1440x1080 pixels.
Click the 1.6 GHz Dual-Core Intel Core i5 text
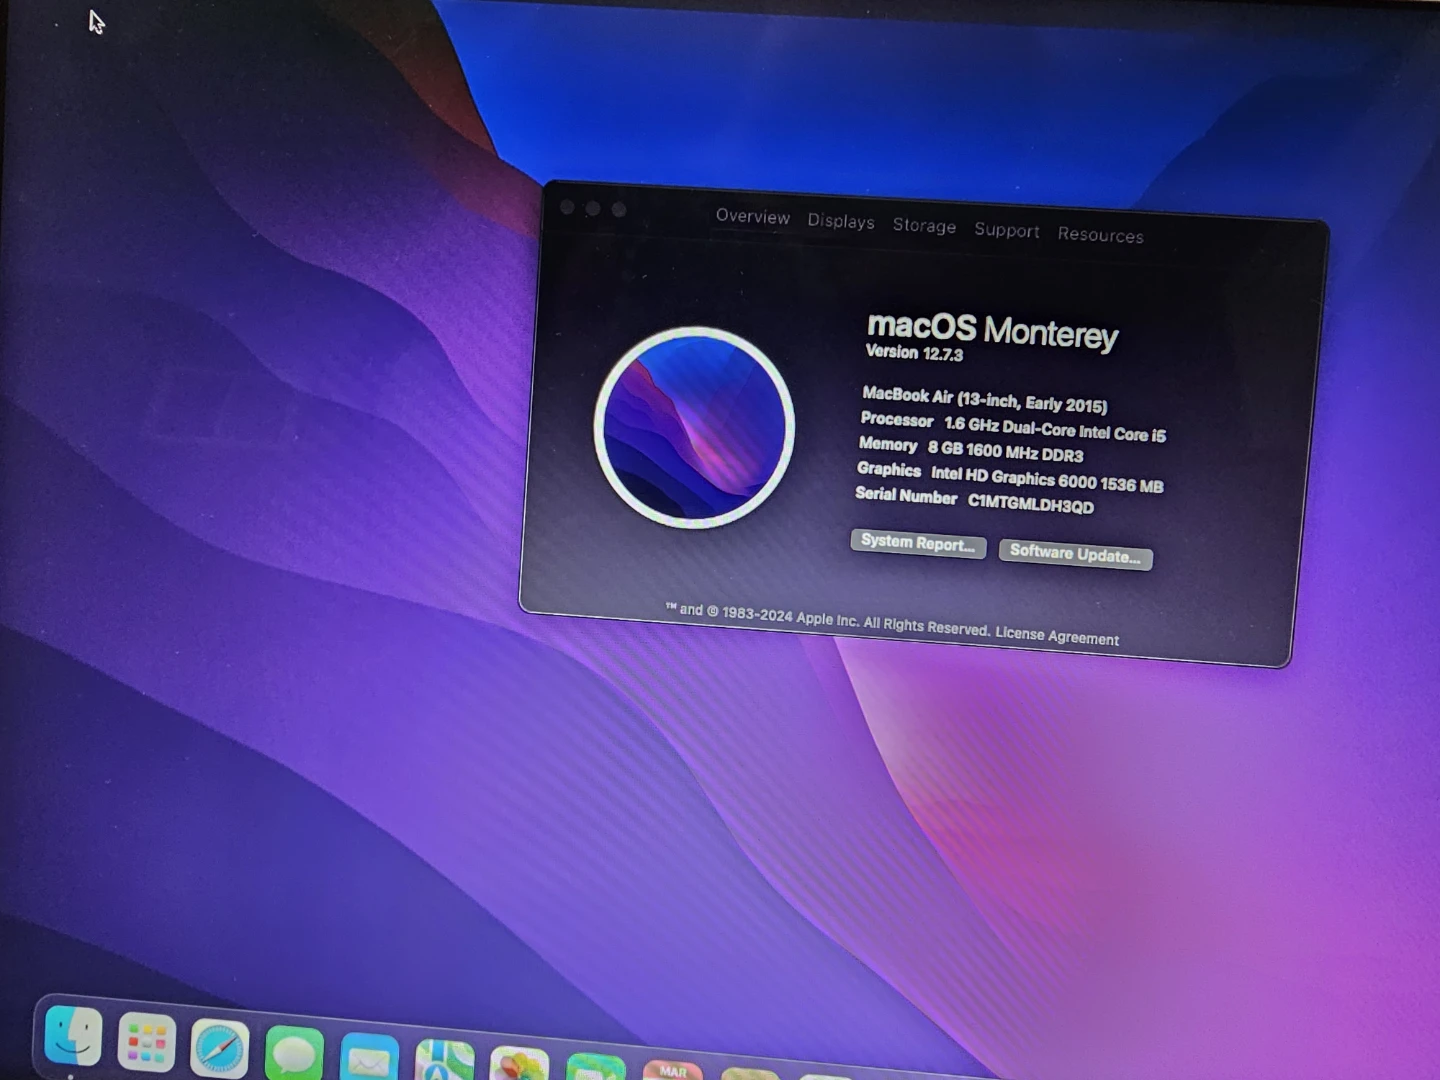click(x=1055, y=429)
